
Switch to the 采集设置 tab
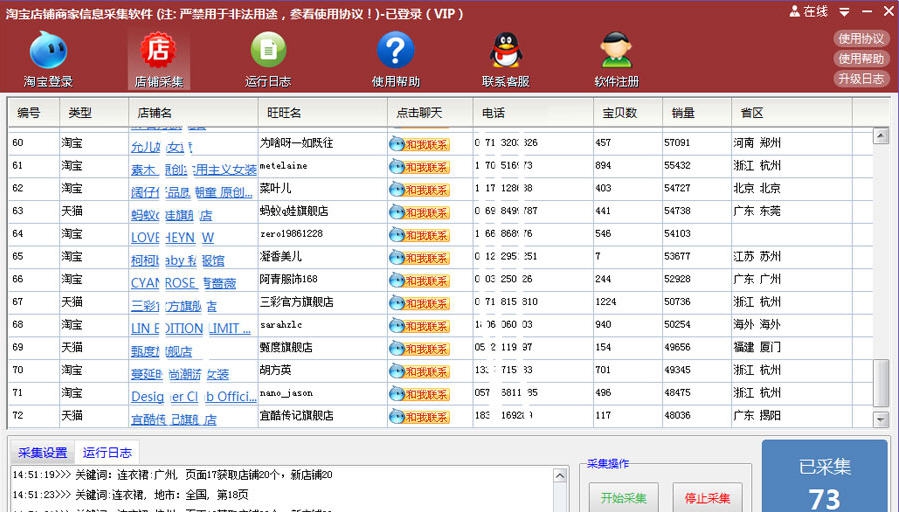[x=42, y=452]
